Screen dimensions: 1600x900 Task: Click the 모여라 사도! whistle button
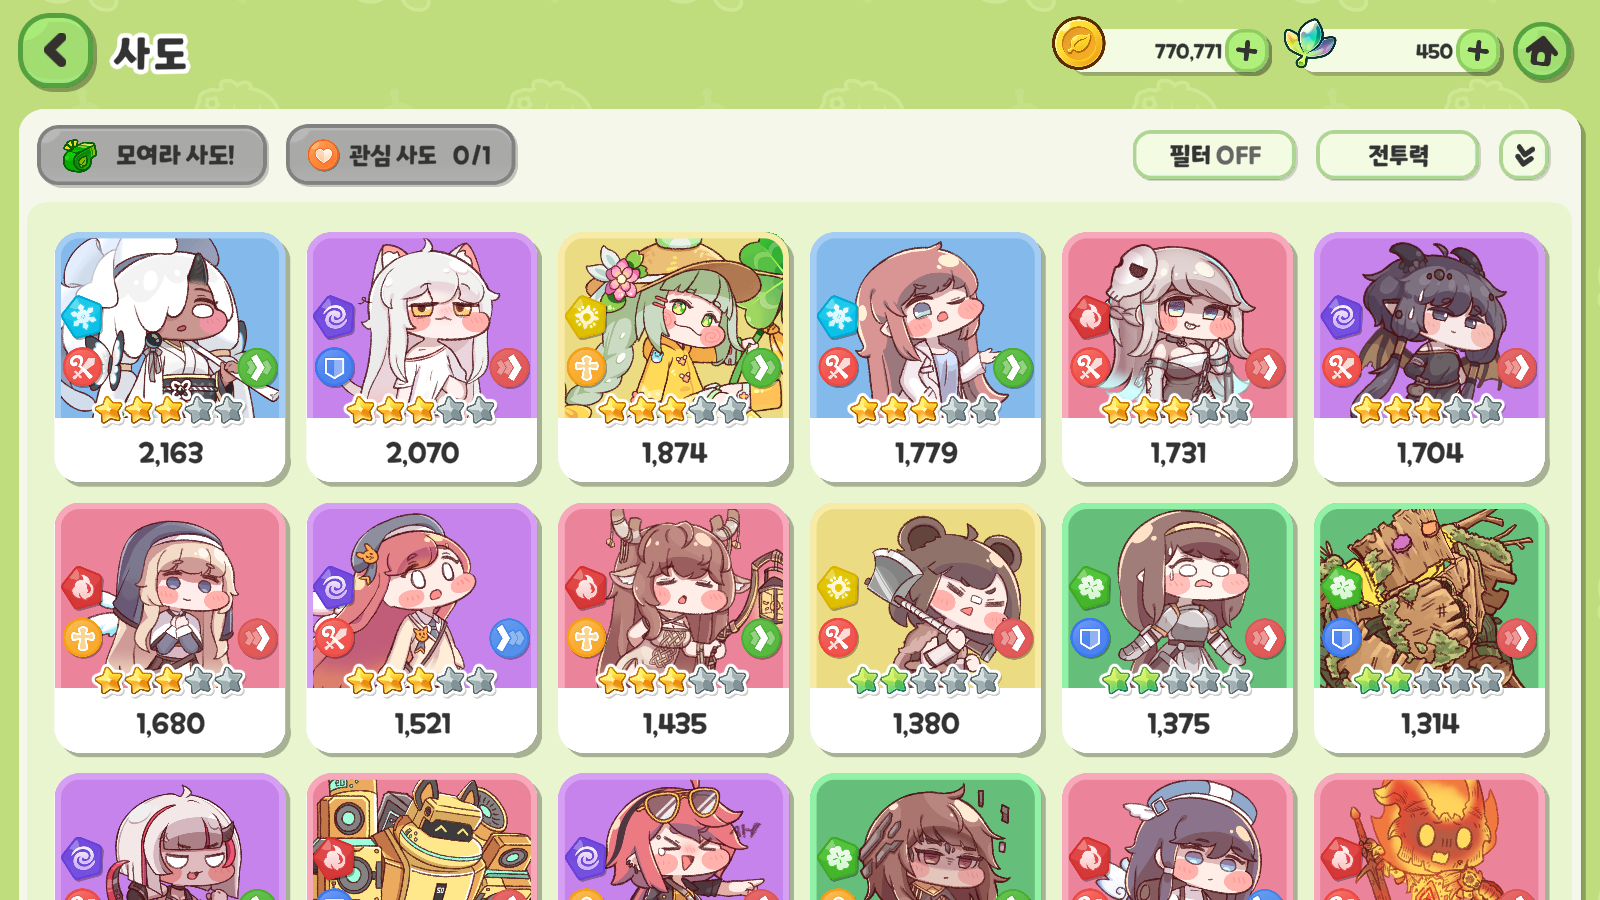[152, 155]
